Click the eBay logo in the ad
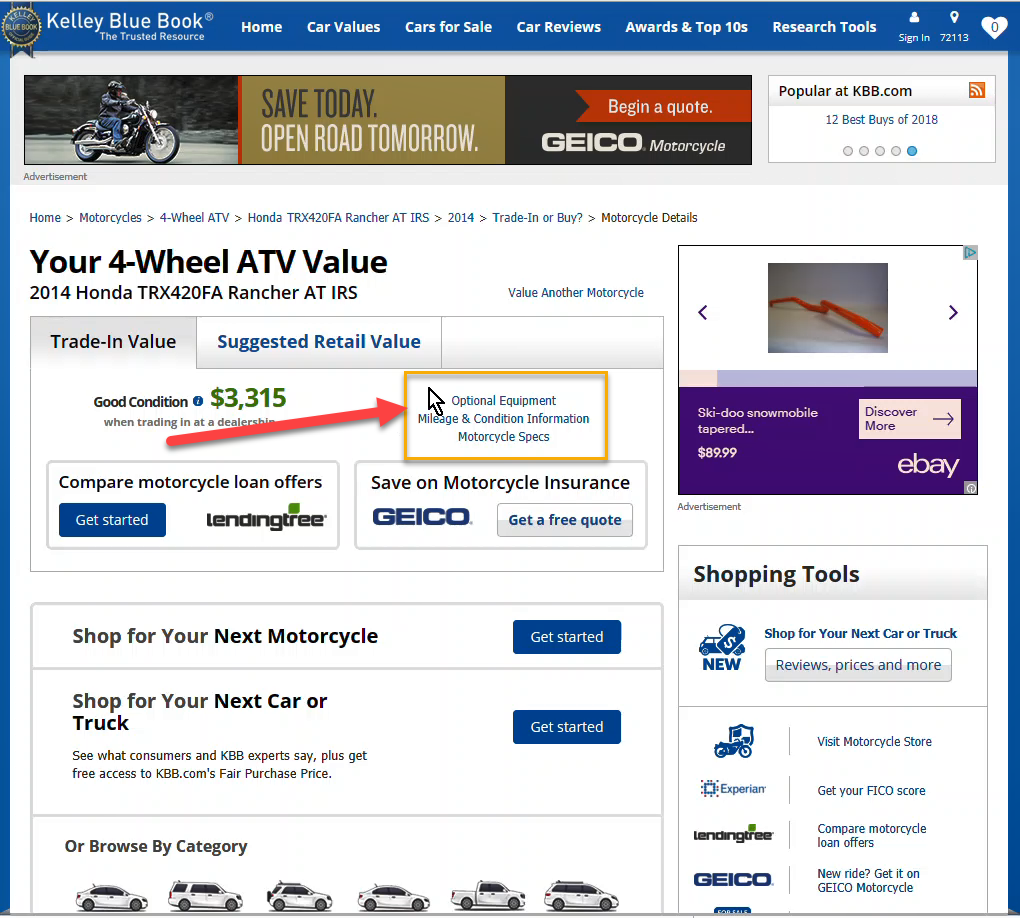1020x918 pixels. point(928,465)
